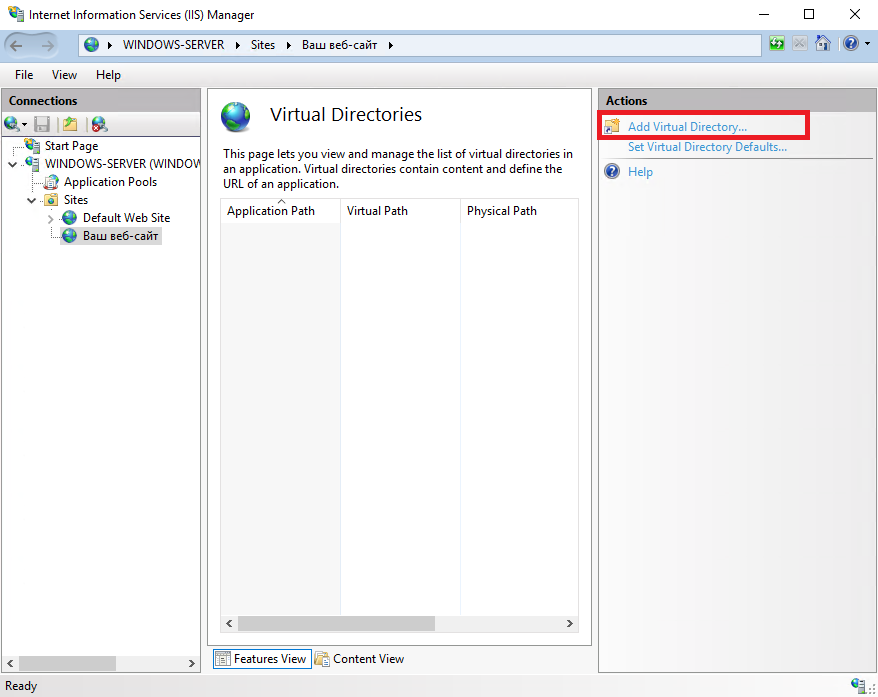Click the Refresh page icon in address bar

(x=777, y=44)
